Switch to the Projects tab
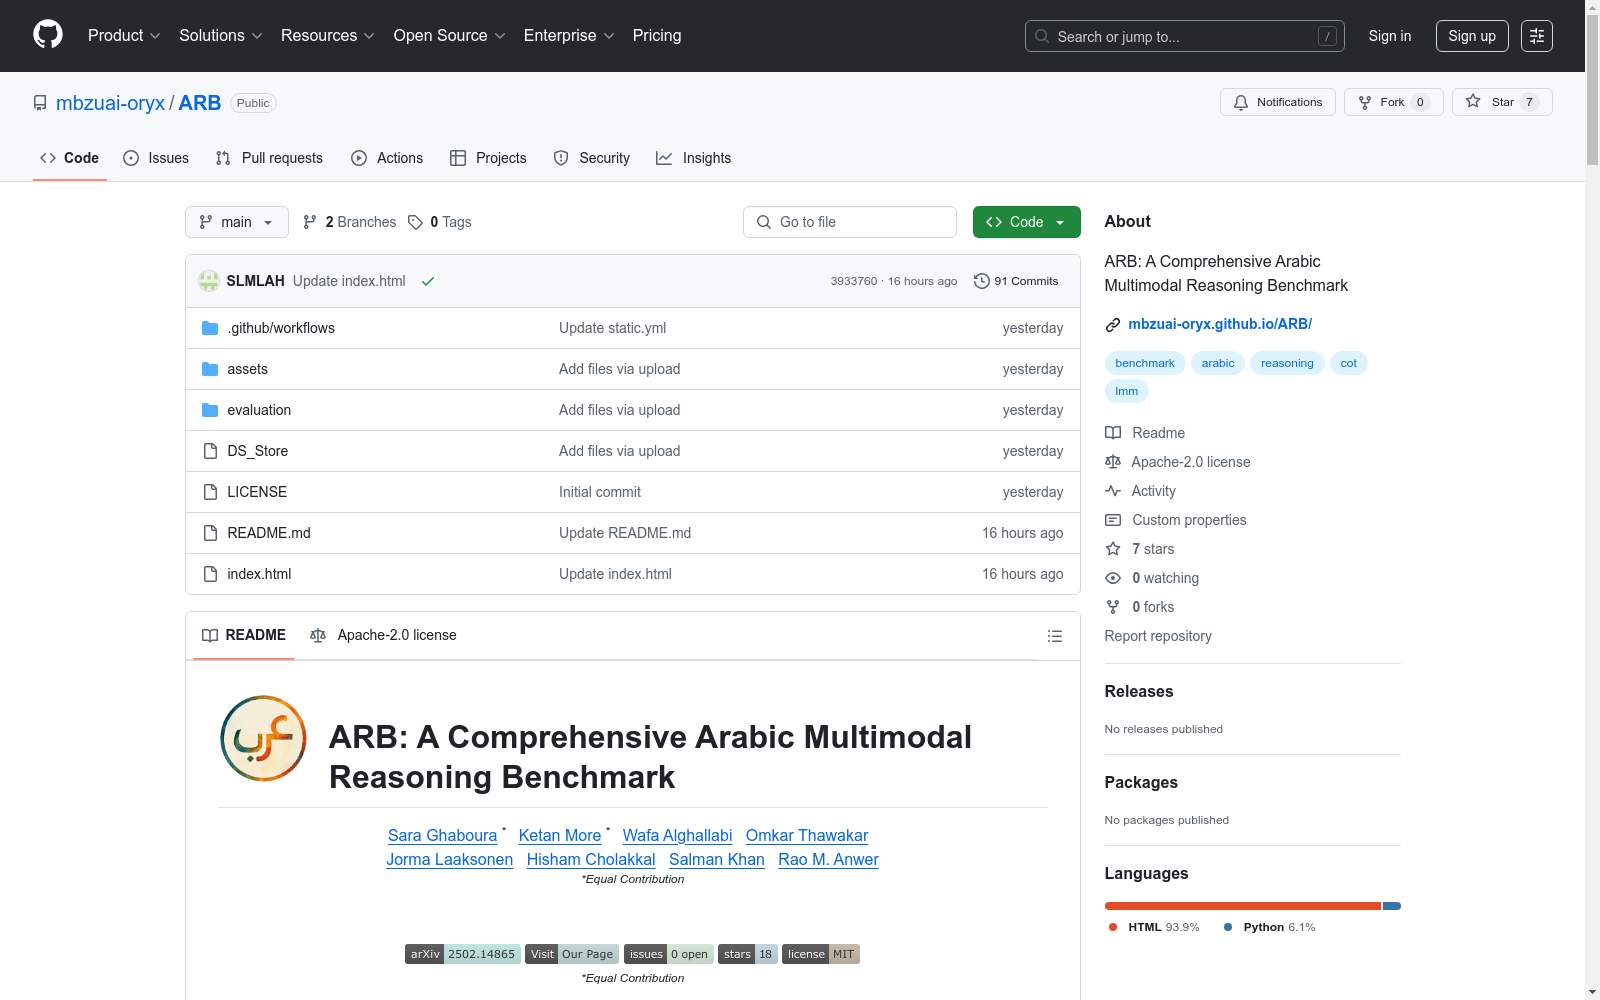Image resolution: width=1600 pixels, height=1000 pixels. (x=488, y=158)
